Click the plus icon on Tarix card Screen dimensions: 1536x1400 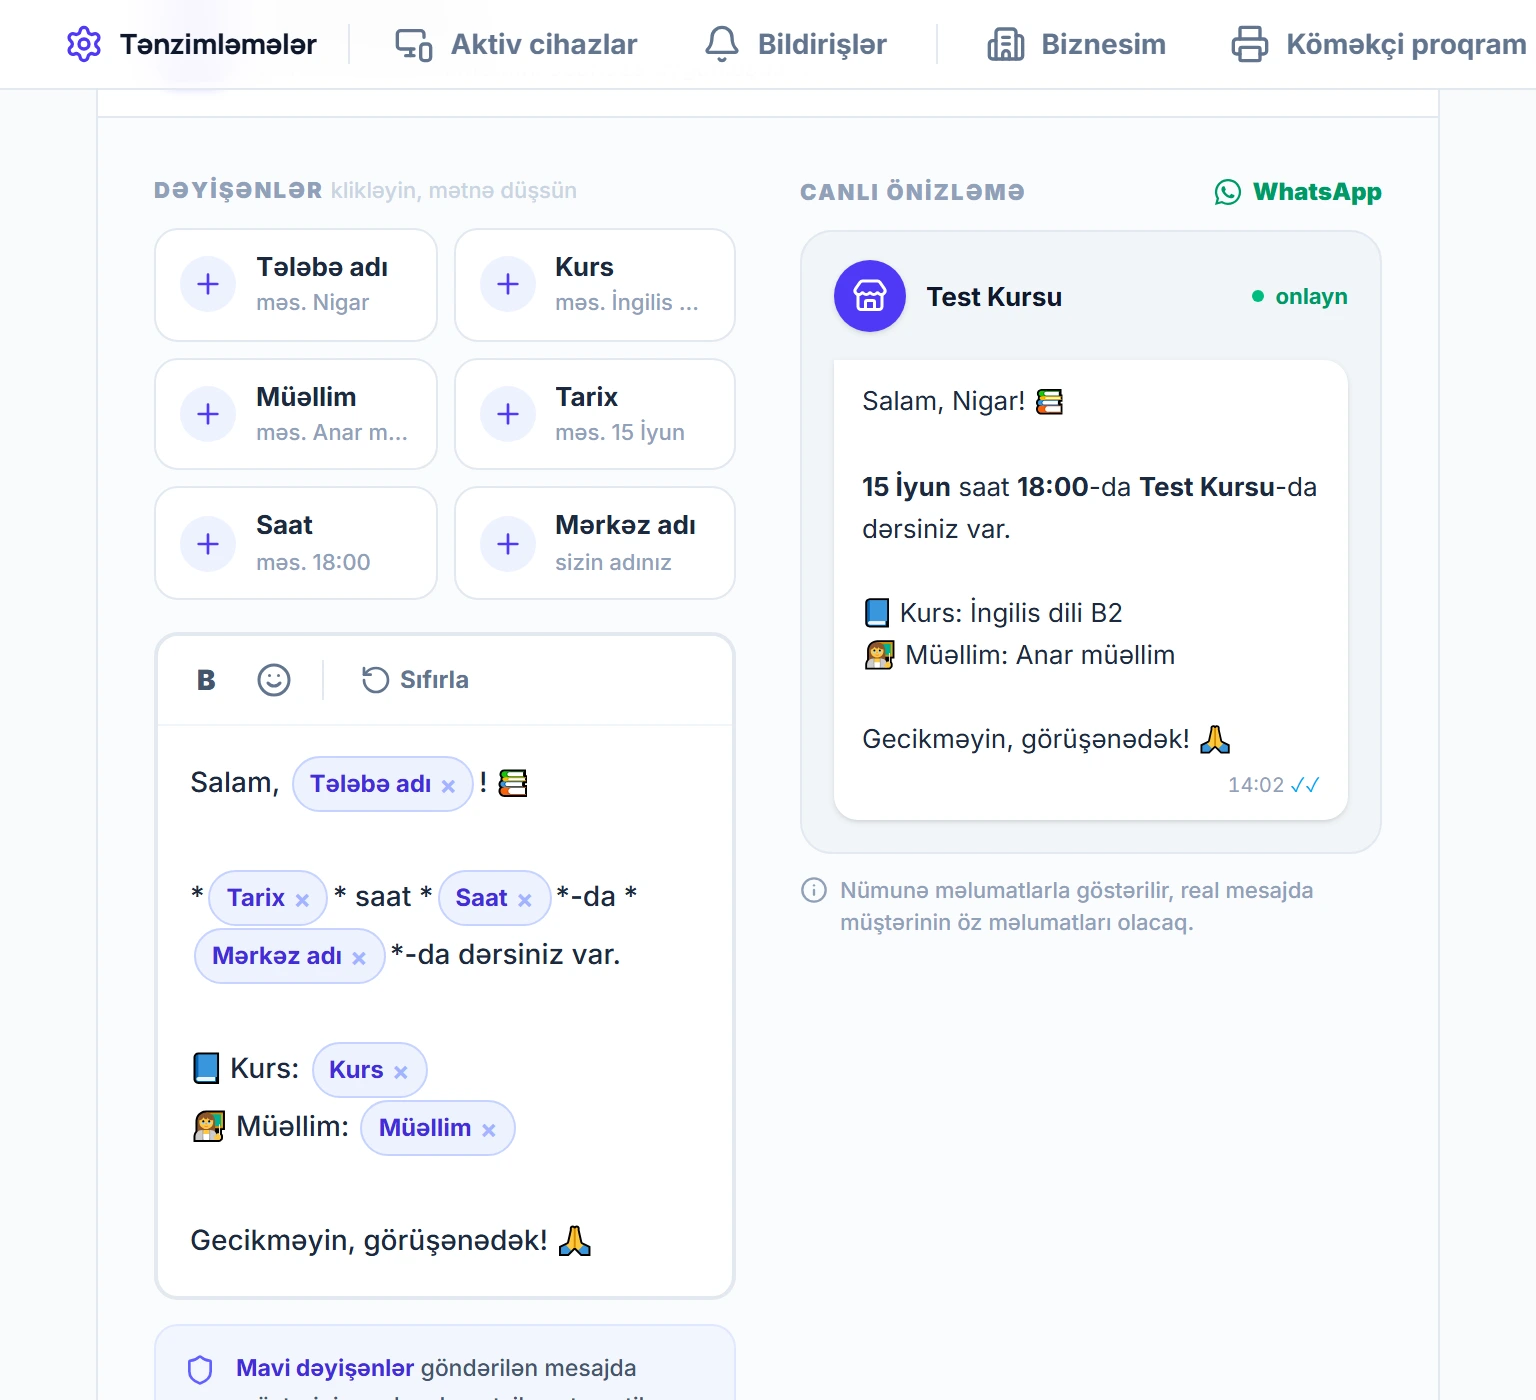coord(508,414)
